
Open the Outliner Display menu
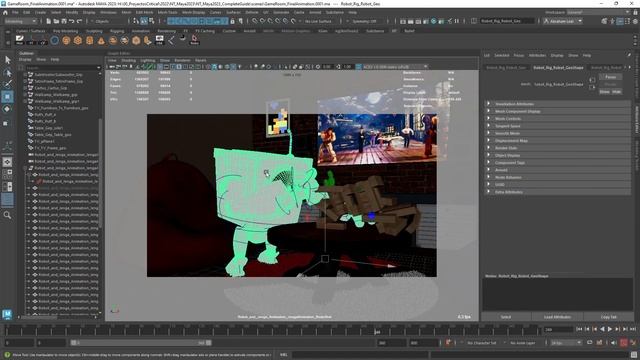point(25,60)
